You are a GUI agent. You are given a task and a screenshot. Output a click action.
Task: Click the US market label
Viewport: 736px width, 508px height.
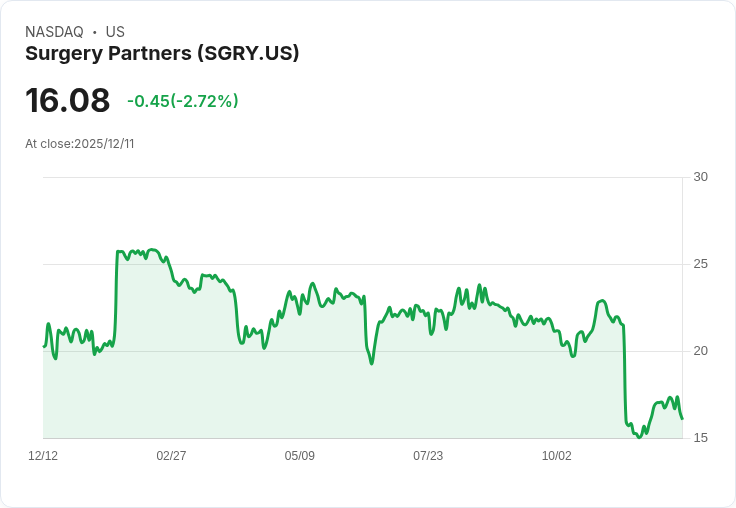point(115,32)
